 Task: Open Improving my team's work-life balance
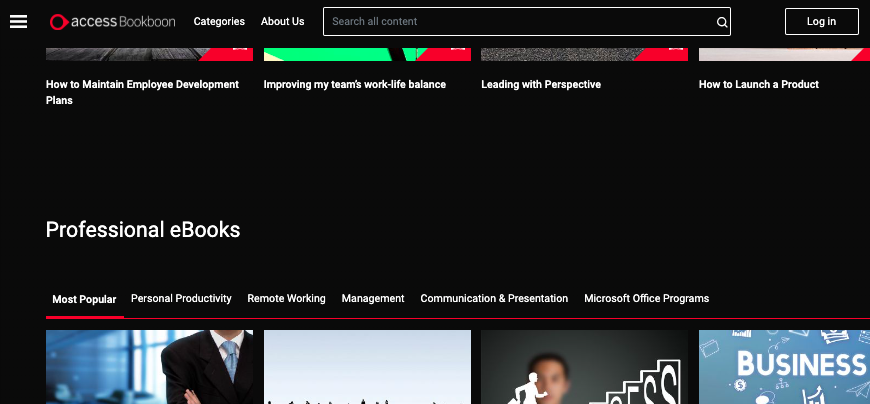(355, 85)
